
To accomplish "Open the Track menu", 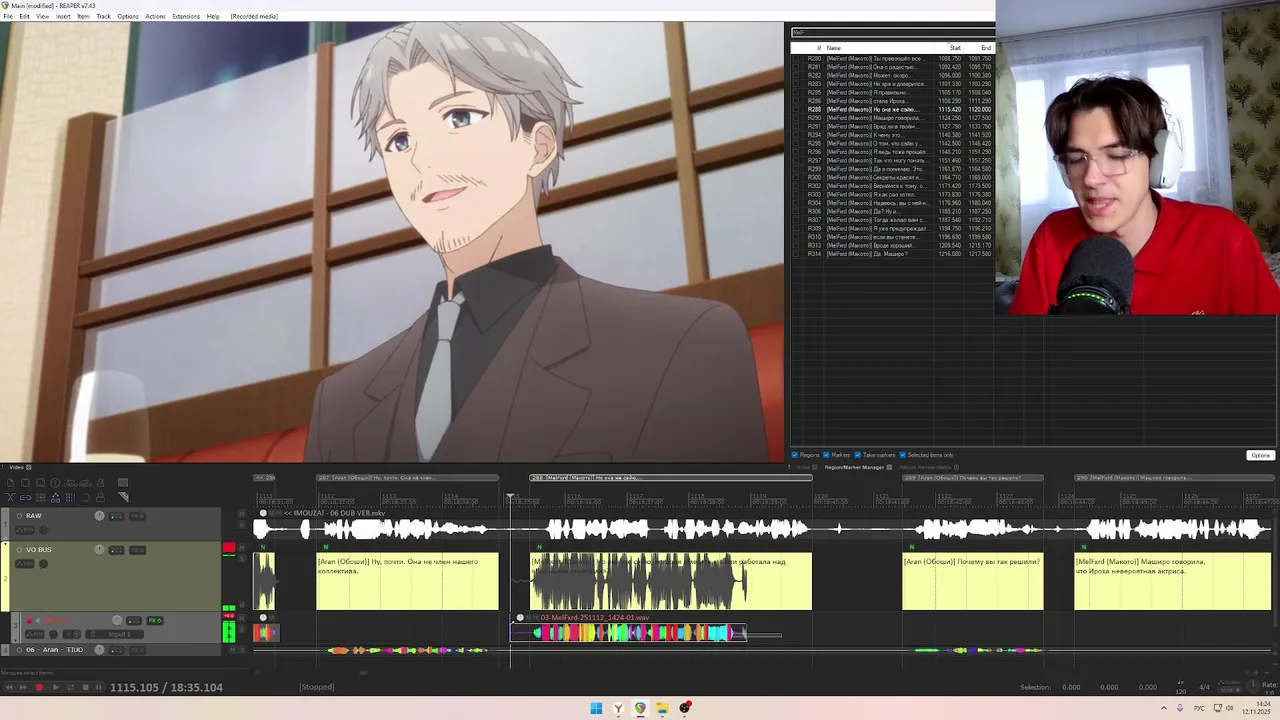I will 103,16.
